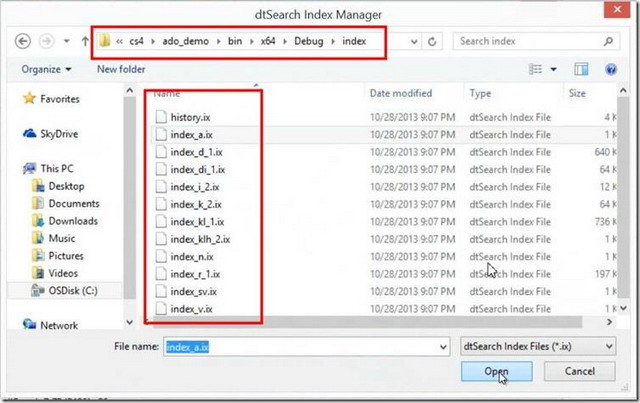Image resolution: width=640 pixels, height=403 pixels.
Task: Change view with the view icon
Action: click(x=535, y=69)
